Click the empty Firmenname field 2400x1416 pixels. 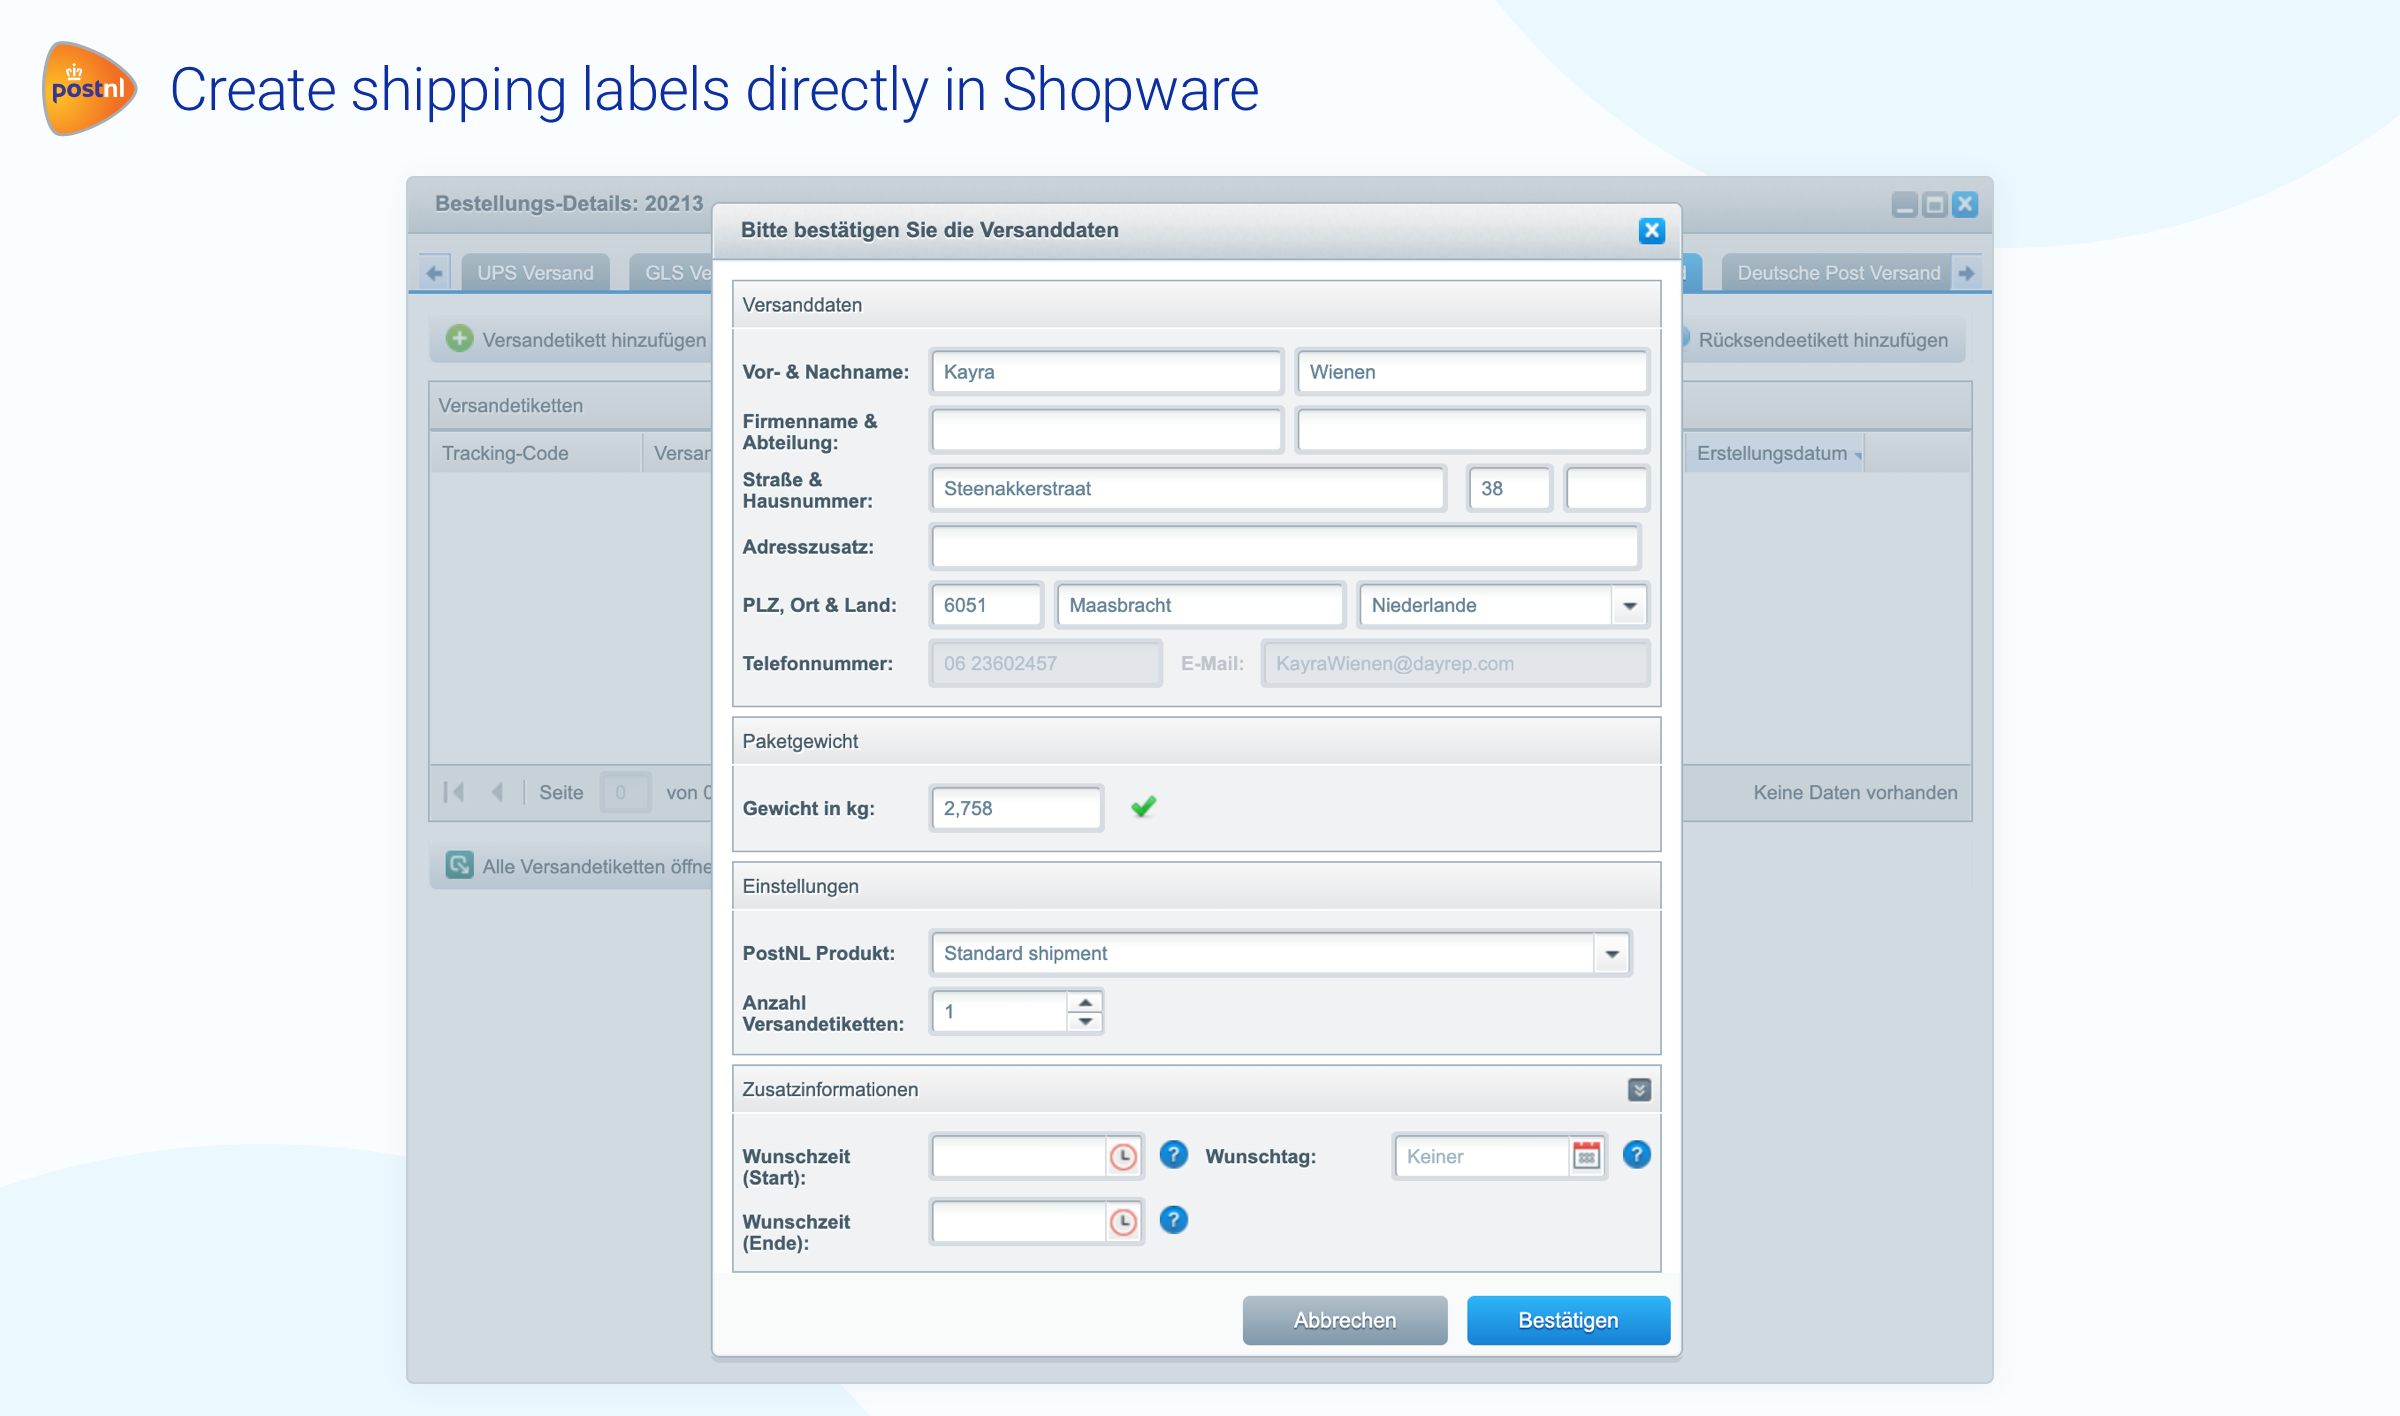pyautogui.click(x=1106, y=431)
